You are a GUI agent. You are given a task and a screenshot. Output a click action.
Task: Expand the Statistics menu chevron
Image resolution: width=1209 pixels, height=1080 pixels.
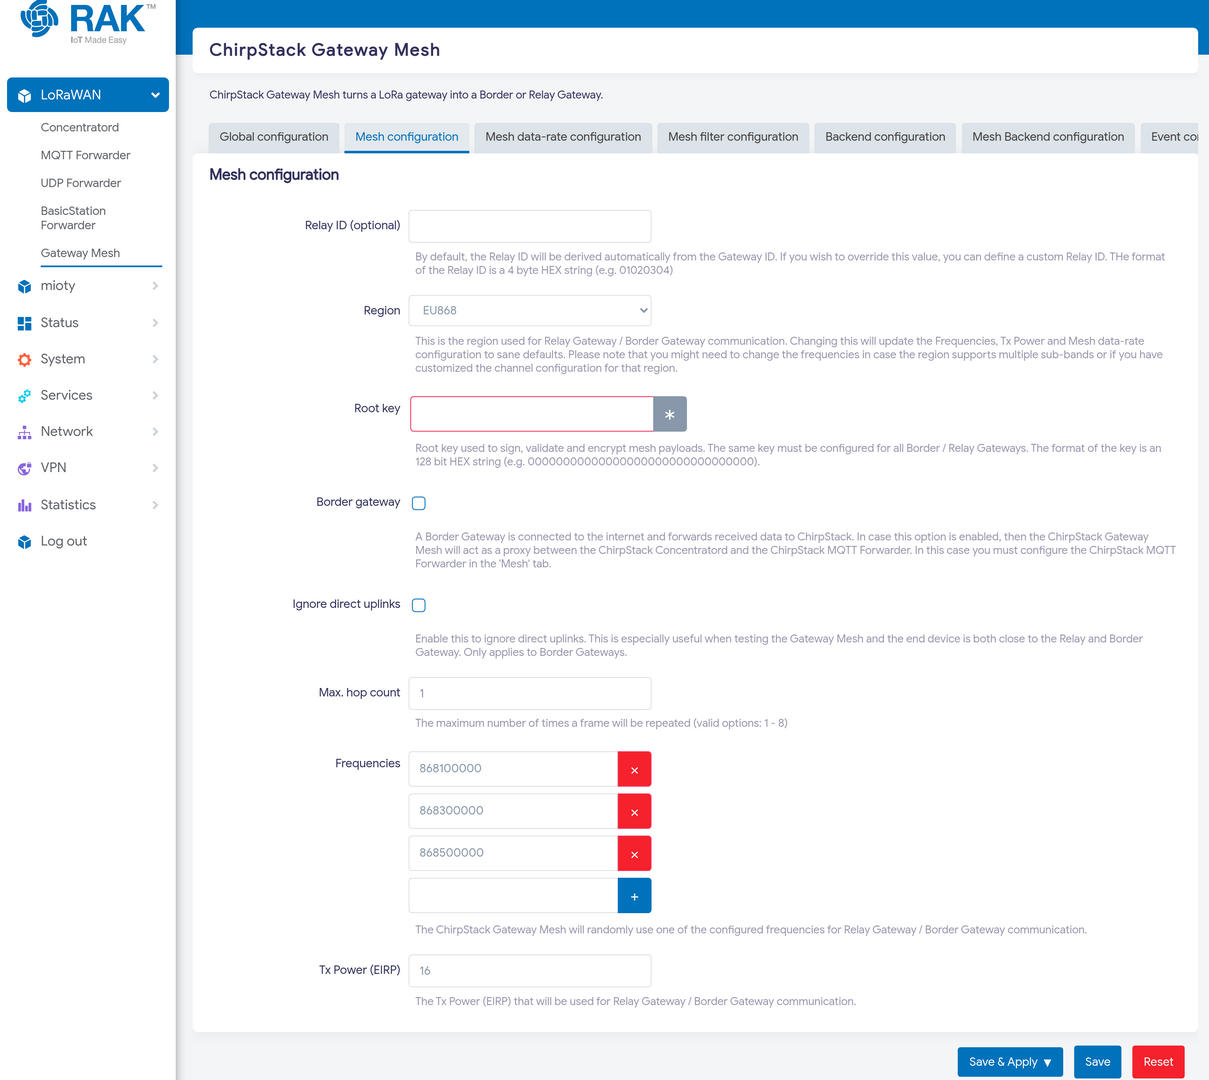[x=155, y=505]
